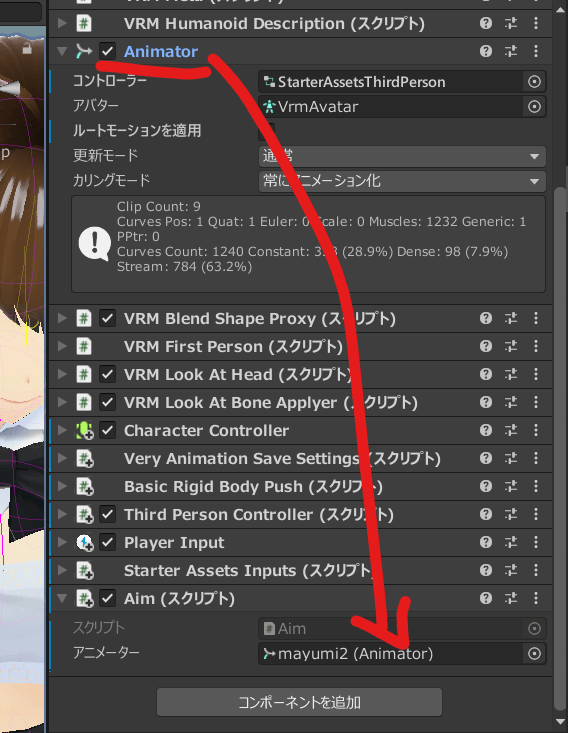Image resolution: width=568 pixels, height=733 pixels.
Task: Expand Player Input foldout
Action: tap(62, 543)
